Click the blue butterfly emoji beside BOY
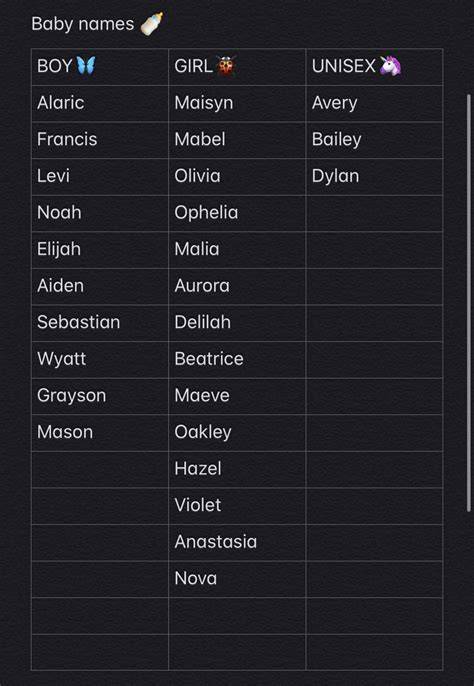Screen dimensions: 474x686 pyautogui.click(x=85, y=66)
